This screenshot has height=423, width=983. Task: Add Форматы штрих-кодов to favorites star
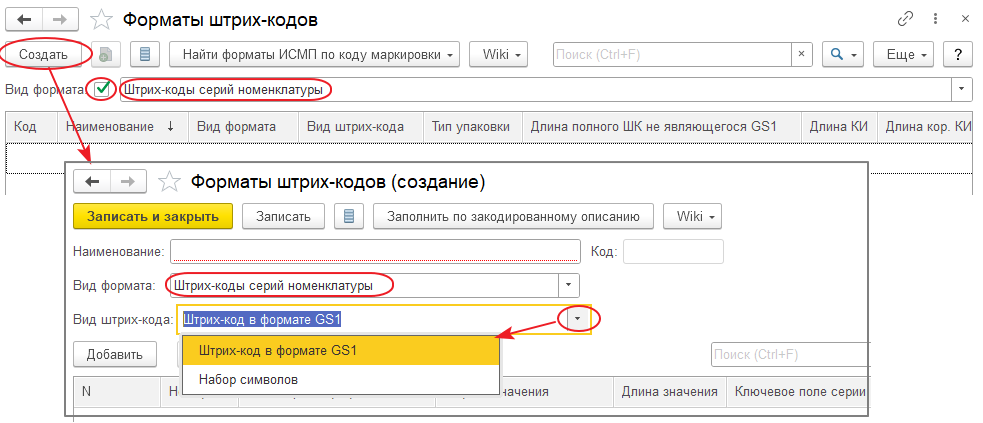102,19
